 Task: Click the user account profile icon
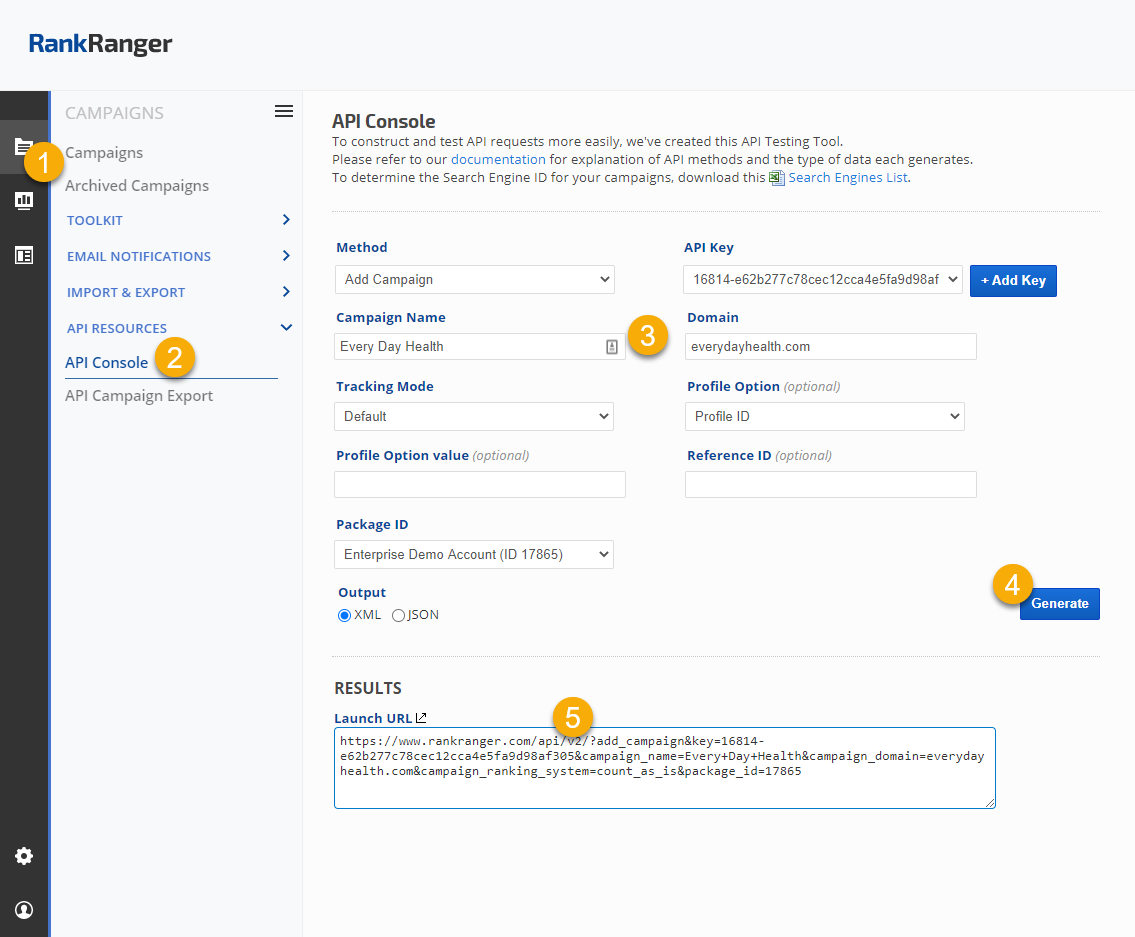pos(24,910)
